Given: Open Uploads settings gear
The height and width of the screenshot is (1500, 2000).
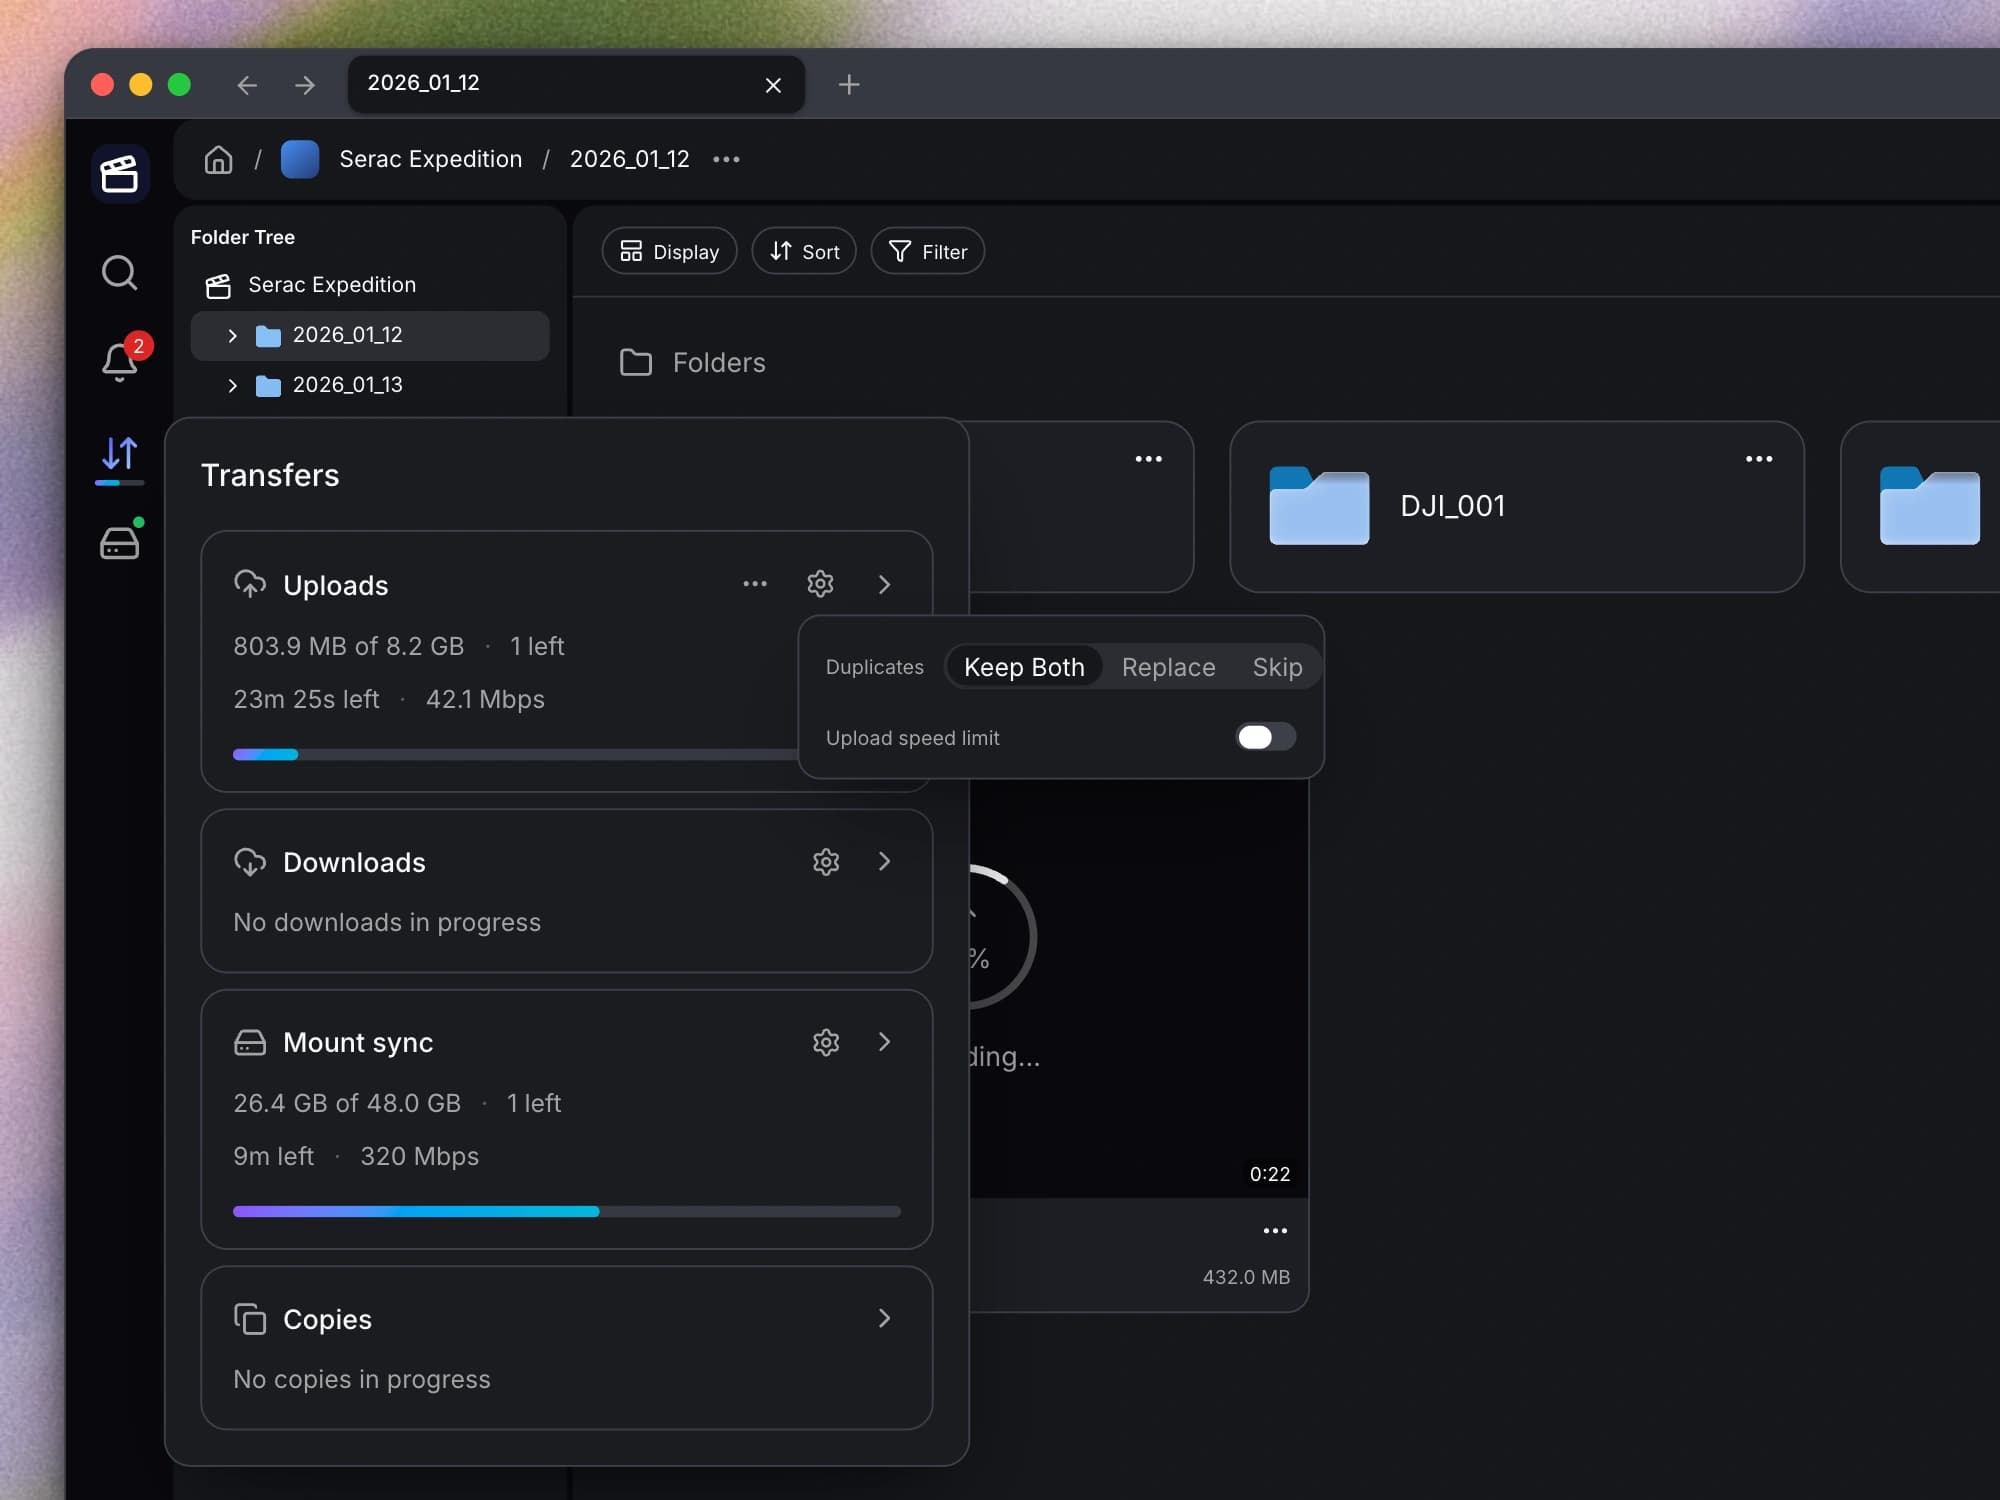Looking at the screenshot, I should 820,584.
